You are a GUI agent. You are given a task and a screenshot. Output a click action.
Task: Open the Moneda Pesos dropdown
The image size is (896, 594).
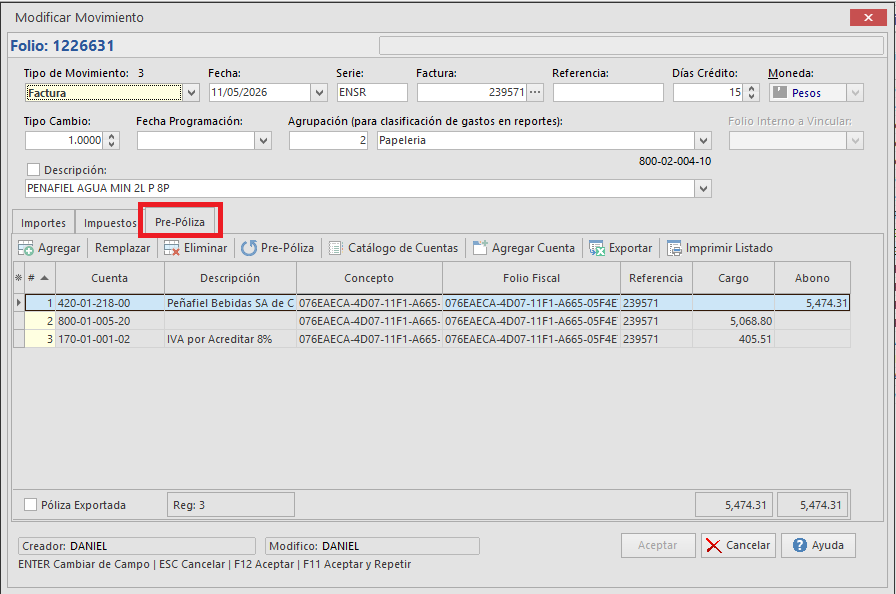[x=855, y=93]
